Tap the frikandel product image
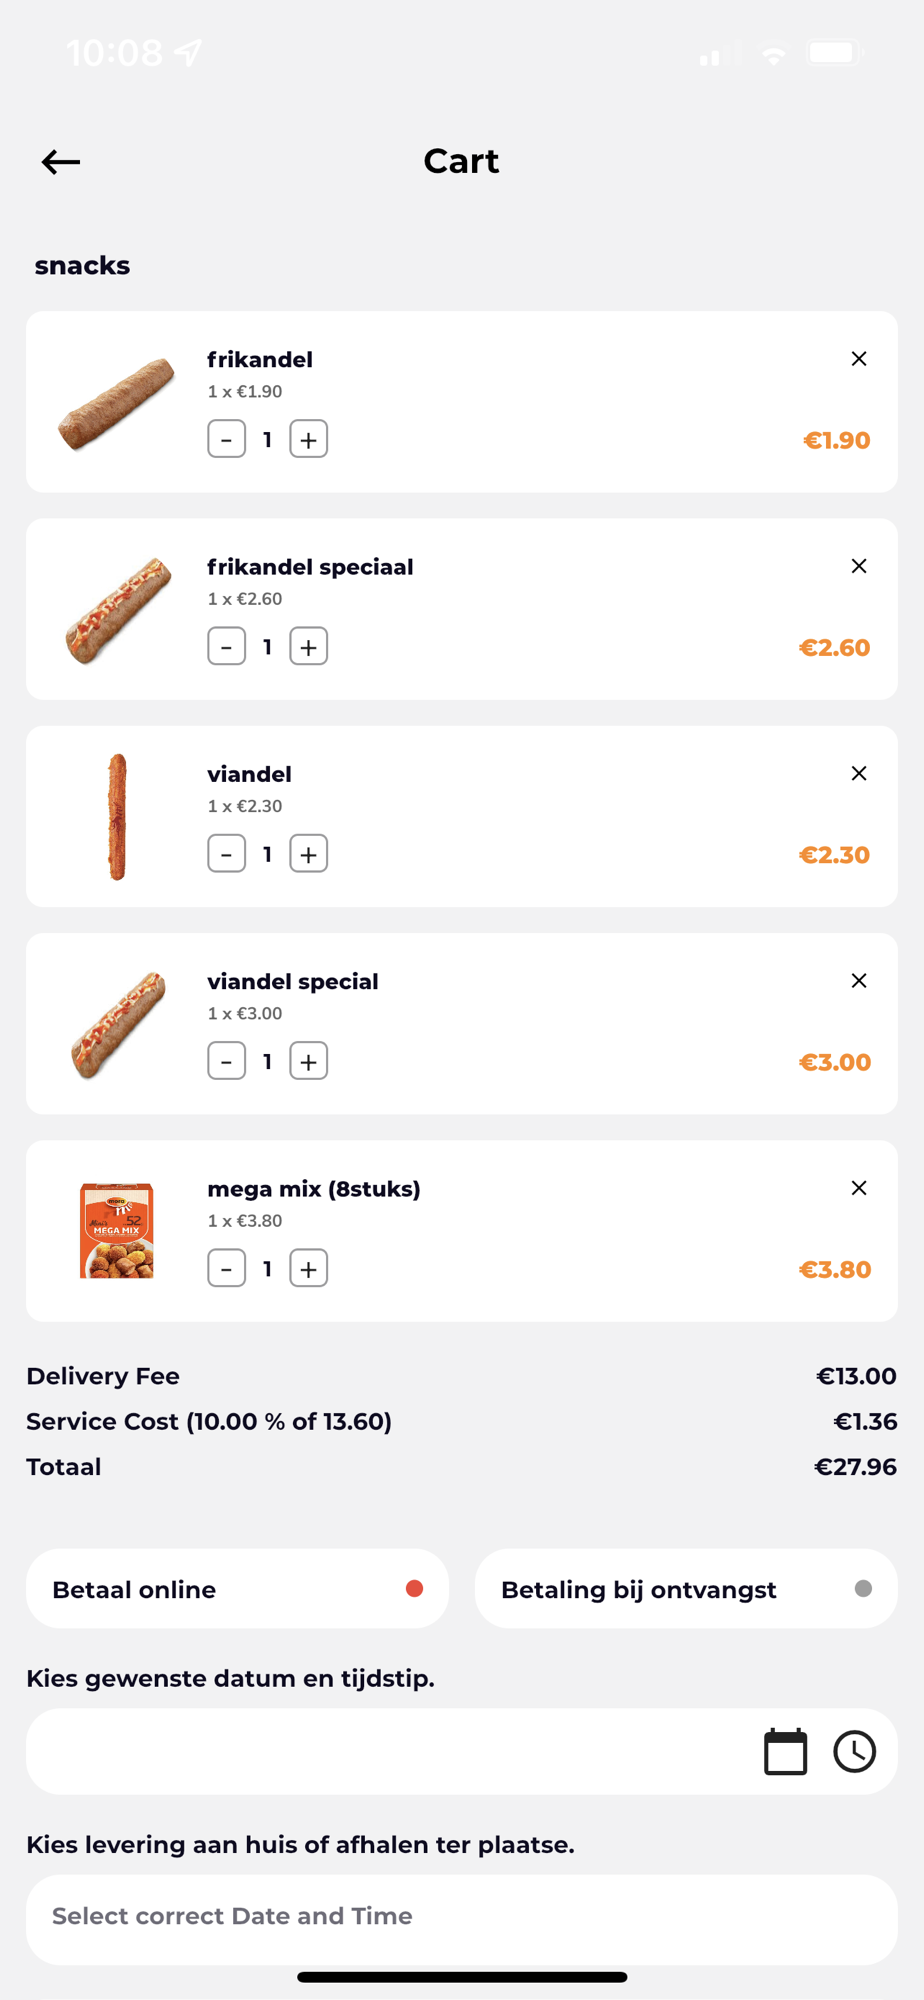 coord(117,402)
